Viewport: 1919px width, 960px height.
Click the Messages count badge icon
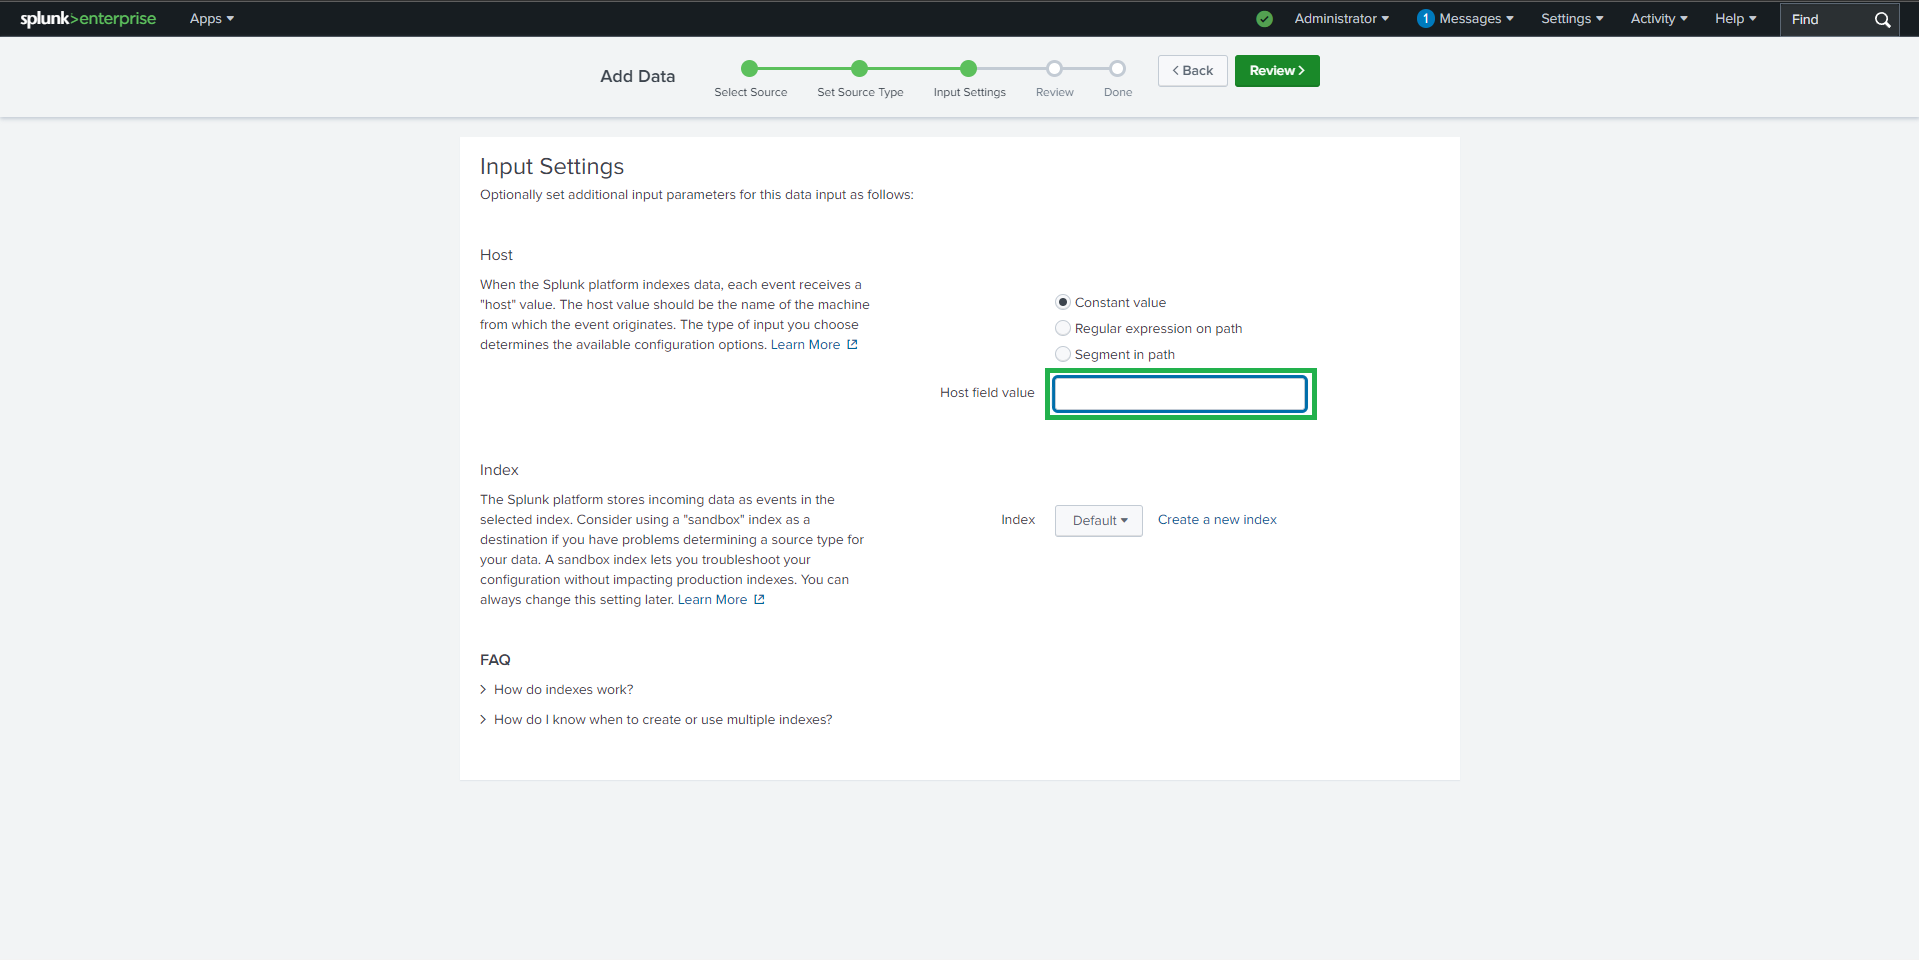(1426, 18)
